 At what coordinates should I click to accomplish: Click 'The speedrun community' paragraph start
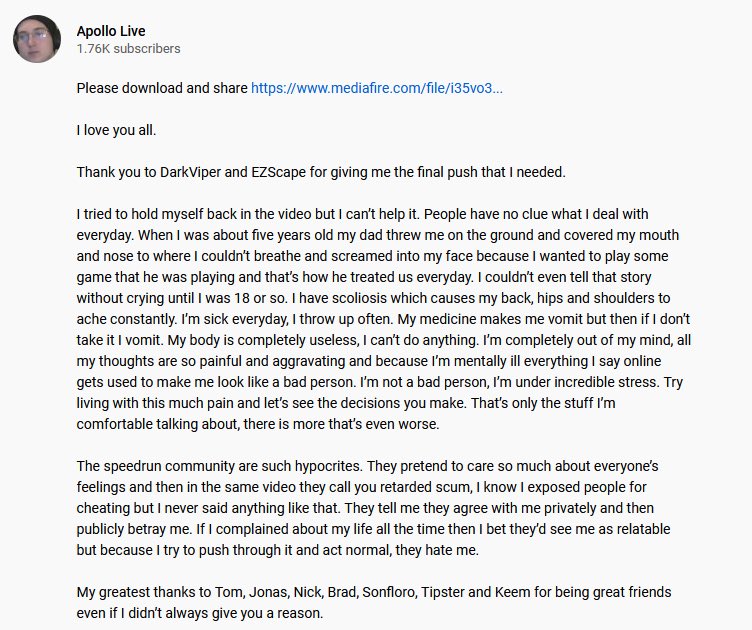[152, 466]
